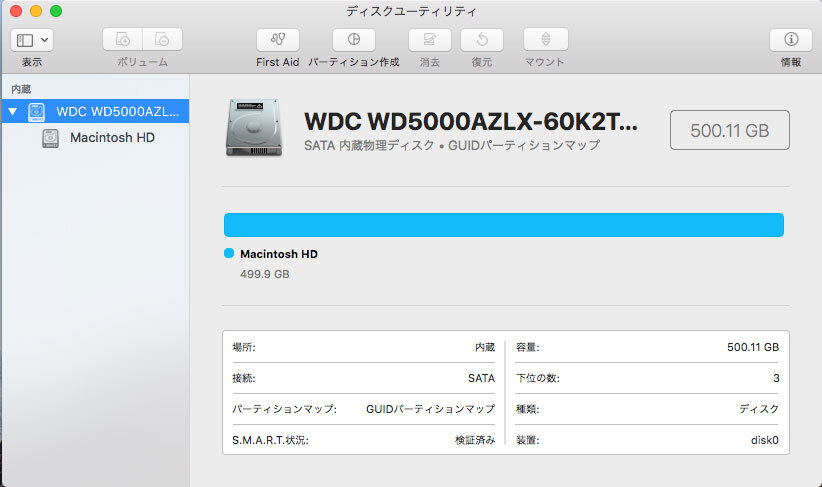Click the WDC WD5000AZLX-60K2T... disk title
The image size is (822, 487).
coord(471,122)
